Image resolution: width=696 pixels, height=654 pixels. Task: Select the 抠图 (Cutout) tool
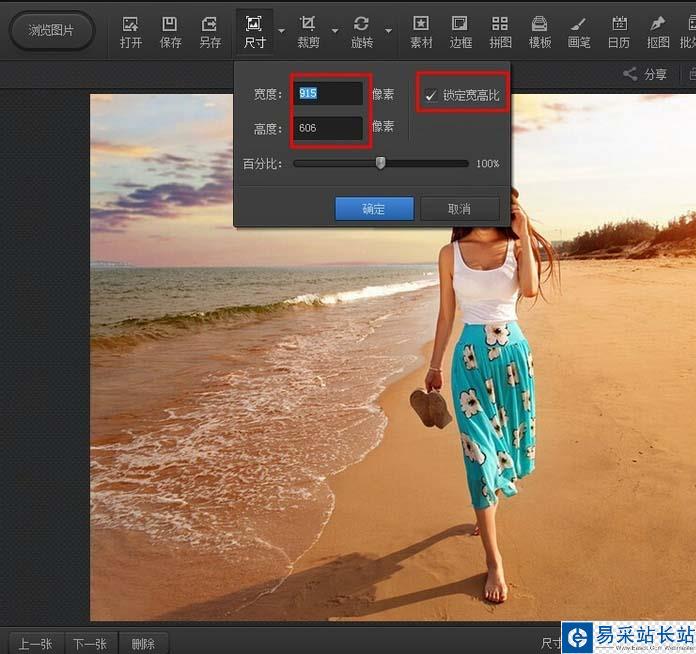(x=657, y=31)
